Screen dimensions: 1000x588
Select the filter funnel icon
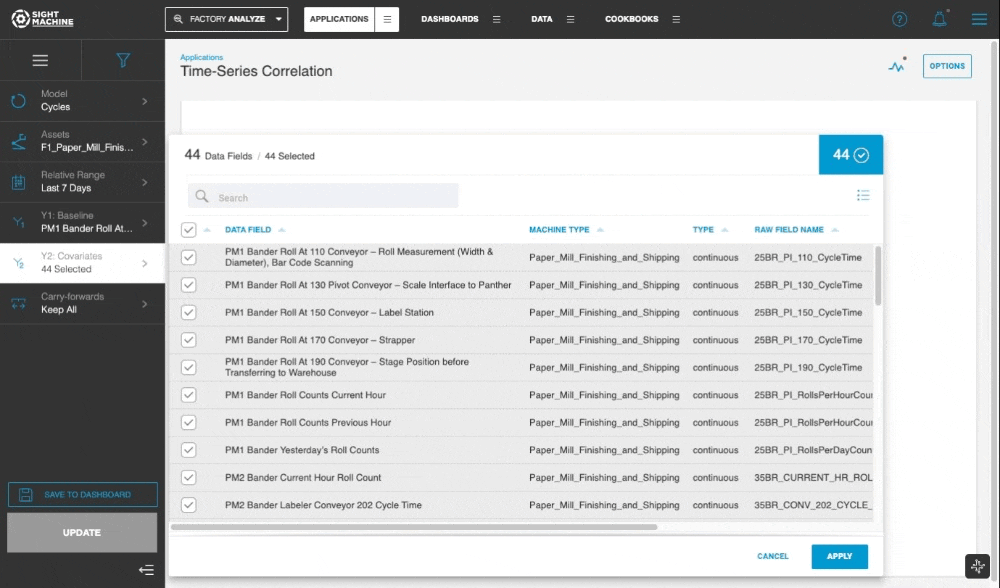pos(123,60)
